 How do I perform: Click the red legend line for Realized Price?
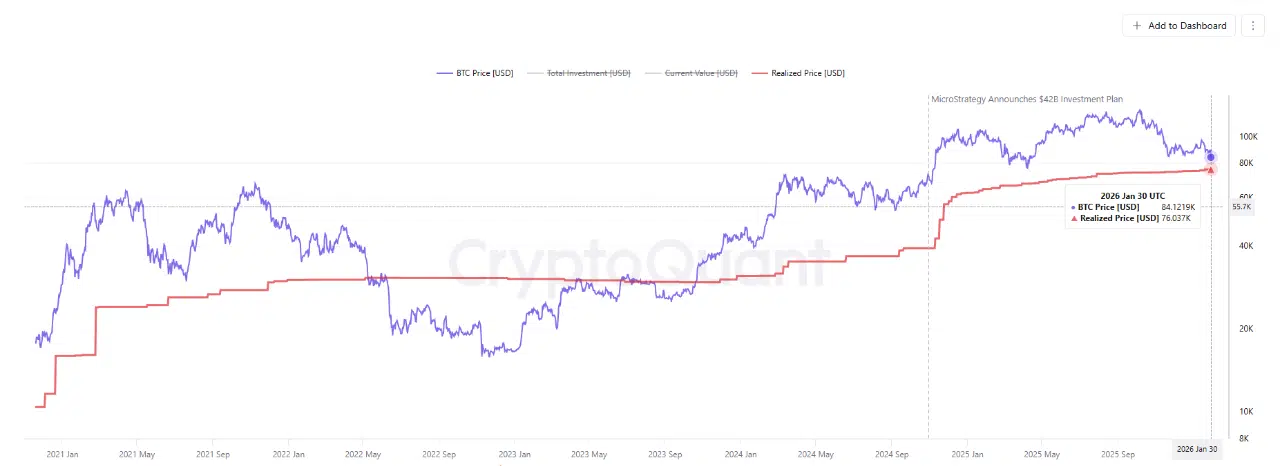point(761,73)
